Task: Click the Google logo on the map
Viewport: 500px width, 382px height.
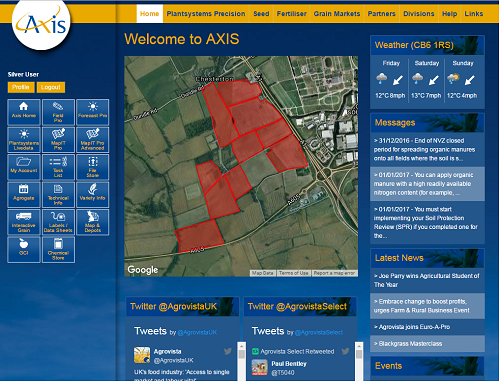Action: (143, 270)
